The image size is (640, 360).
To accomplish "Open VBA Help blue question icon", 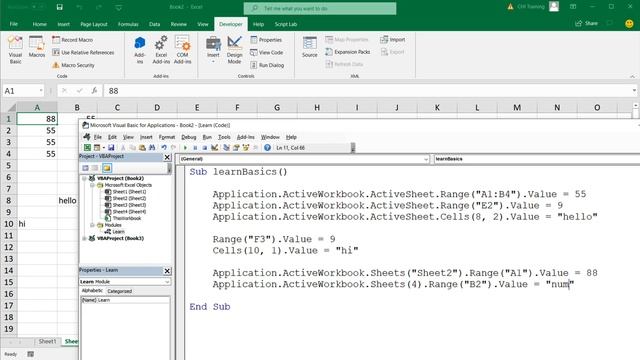I will (x=267, y=148).
